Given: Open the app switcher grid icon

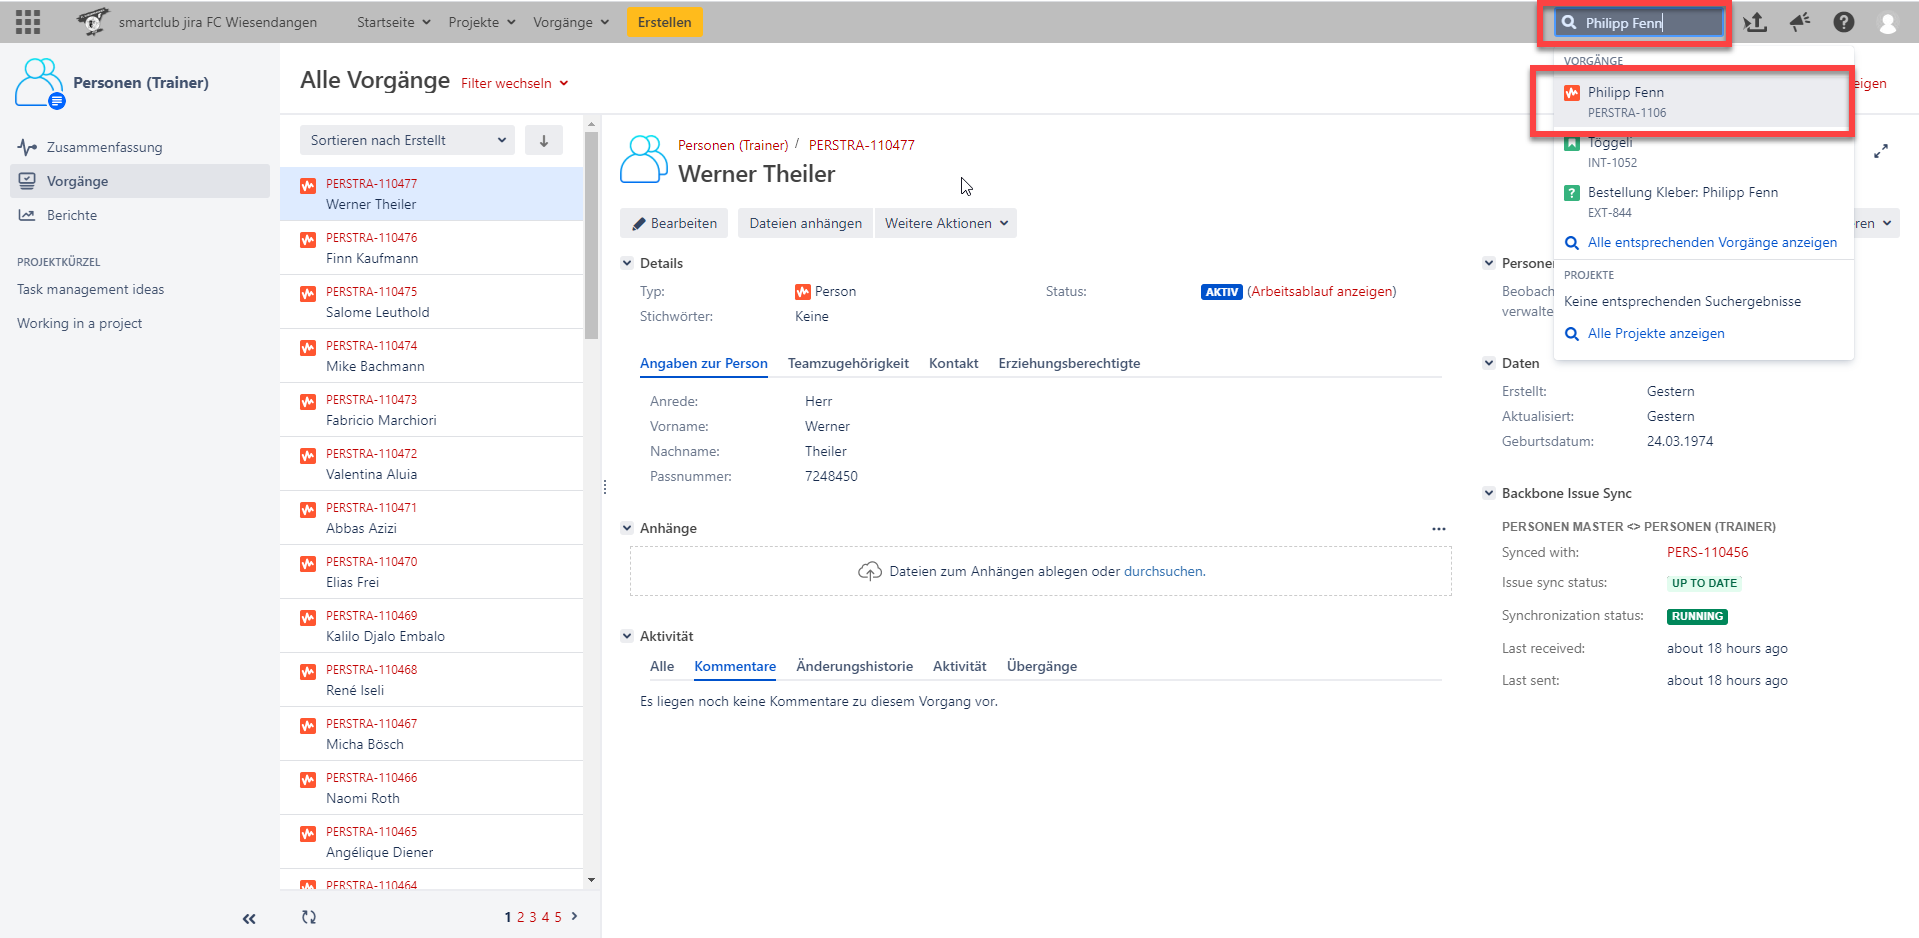Looking at the screenshot, I should (x=28, y=22).
